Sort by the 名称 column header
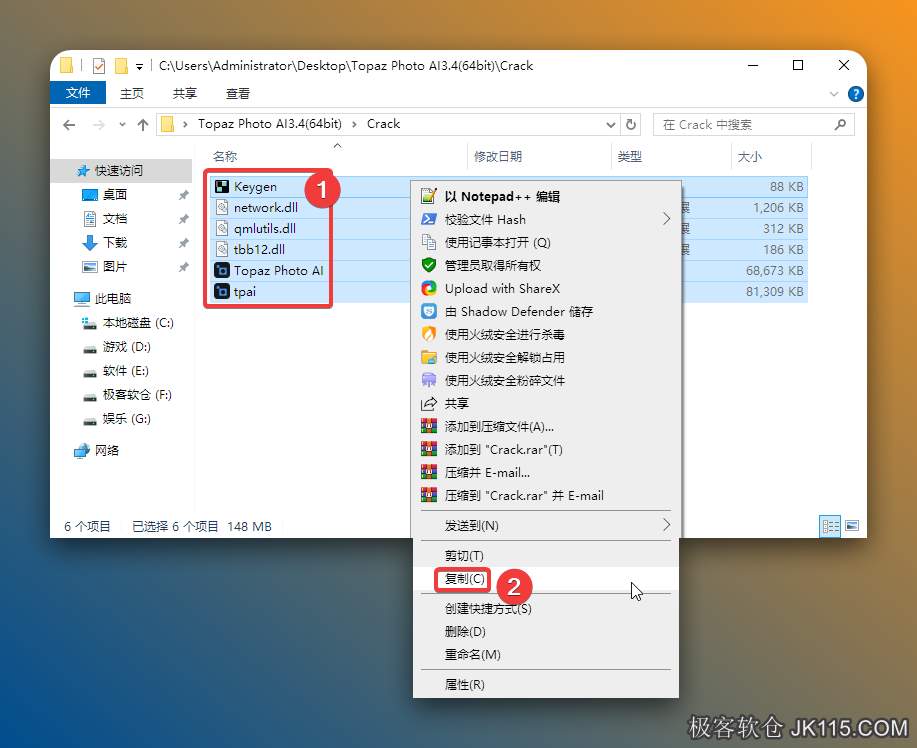Viewport: 917px width, 748px height. (225, 157)
